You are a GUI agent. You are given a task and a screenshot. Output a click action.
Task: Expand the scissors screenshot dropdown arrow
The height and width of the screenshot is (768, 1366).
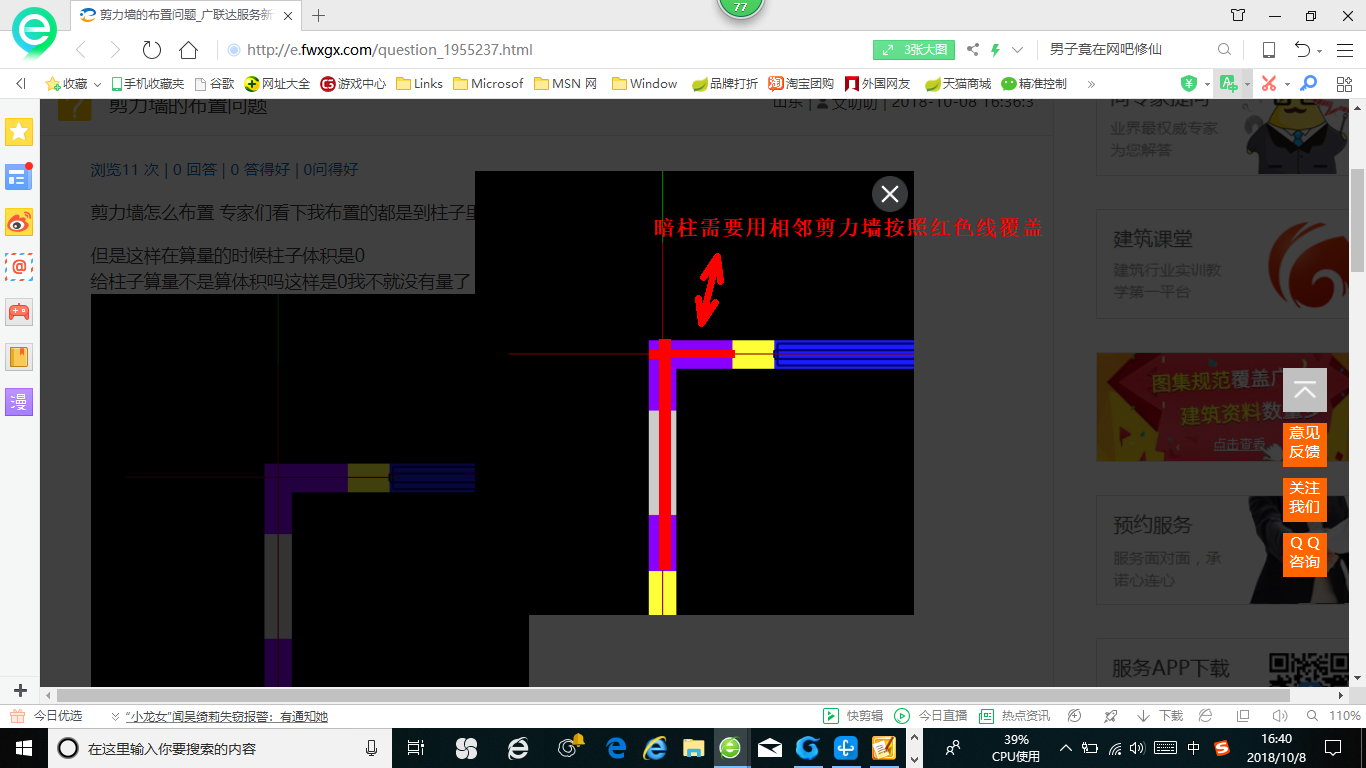coord(1287,85)
